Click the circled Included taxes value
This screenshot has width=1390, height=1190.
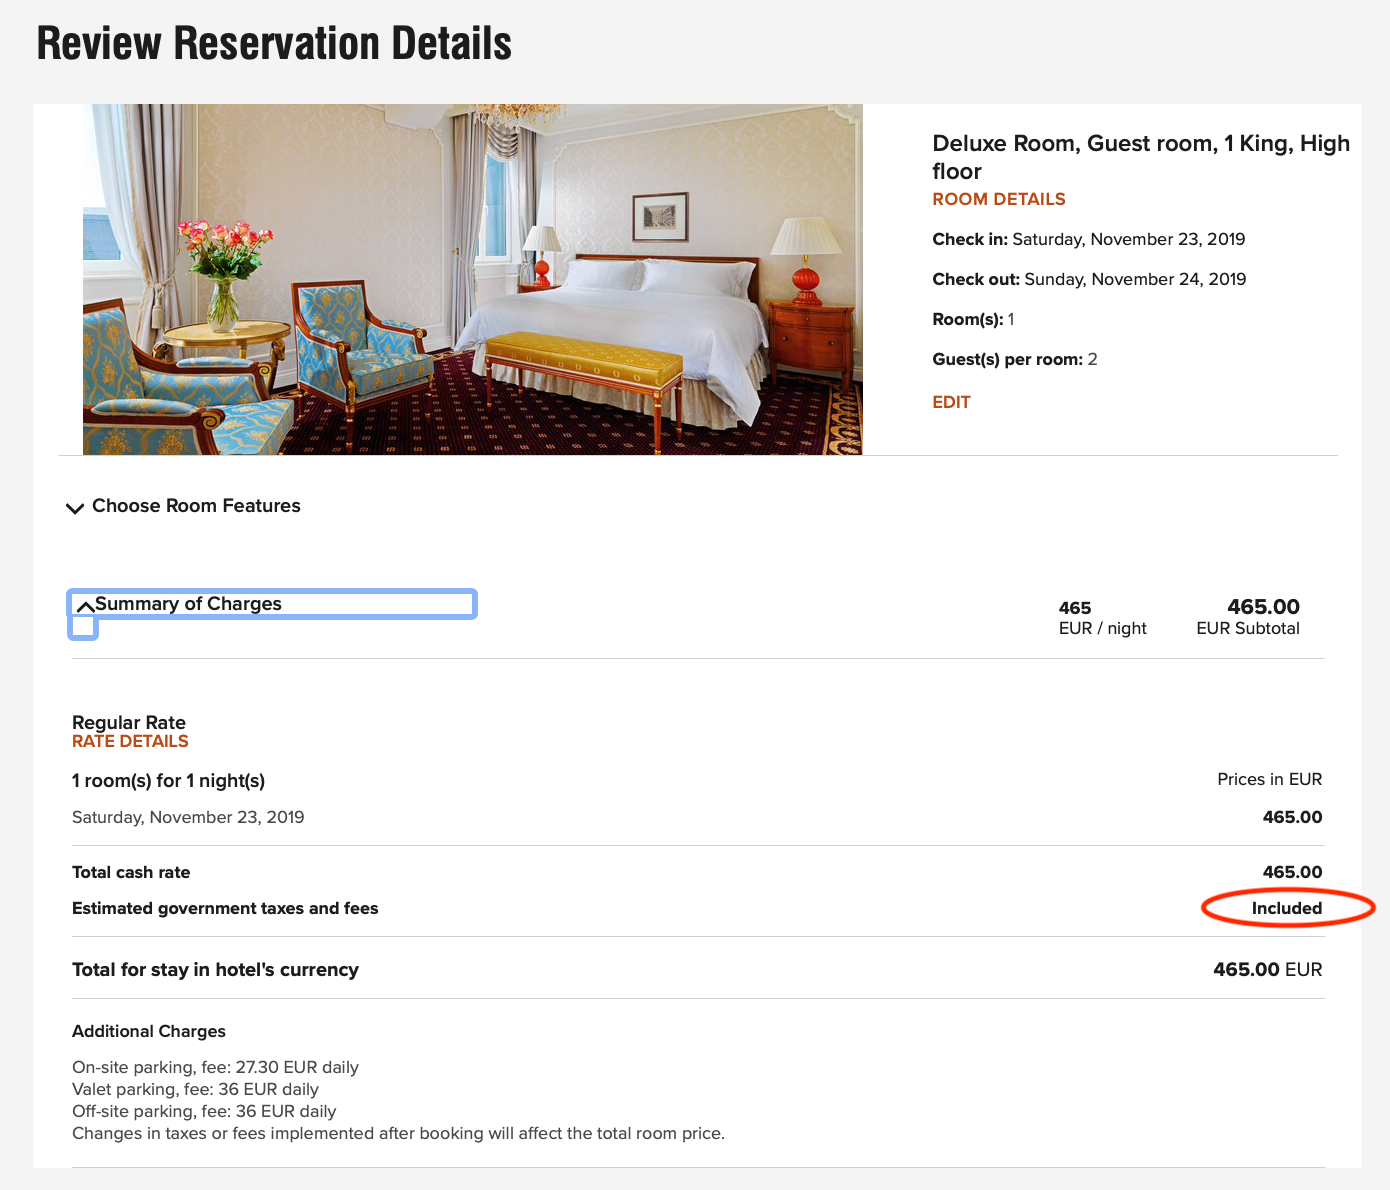coord(1287,908)
